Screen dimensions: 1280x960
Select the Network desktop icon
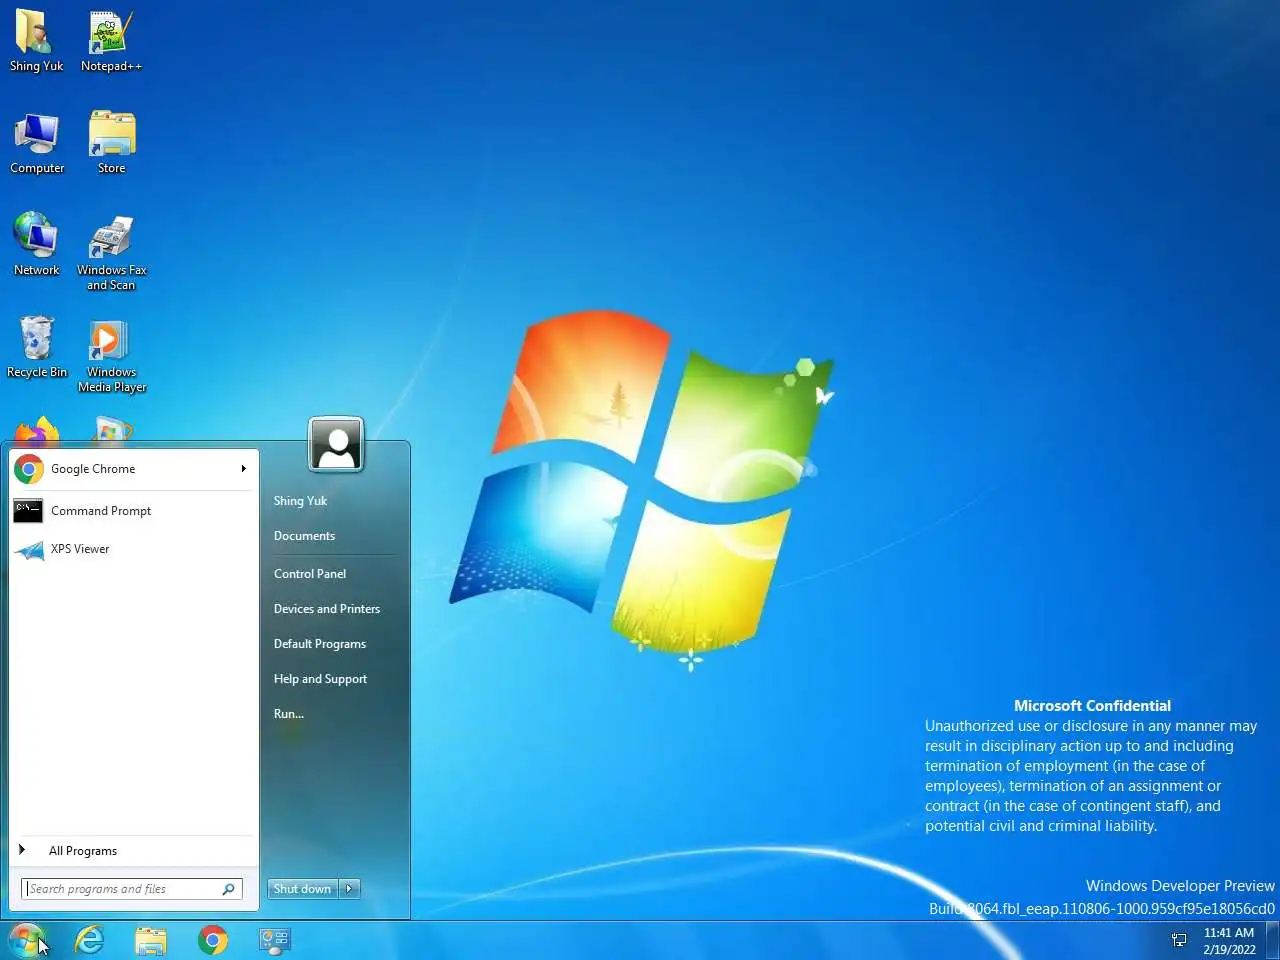click(37, 245)
